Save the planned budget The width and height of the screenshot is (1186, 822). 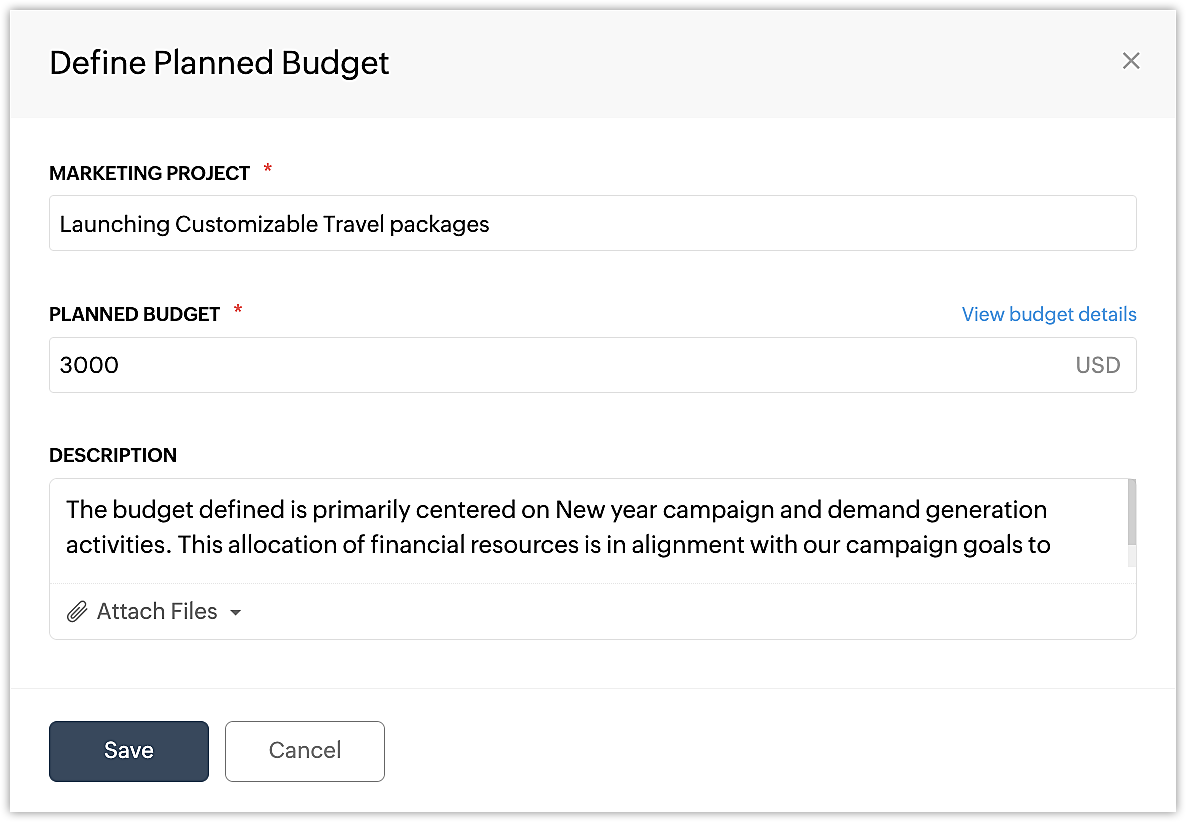[x=129, y=751]
